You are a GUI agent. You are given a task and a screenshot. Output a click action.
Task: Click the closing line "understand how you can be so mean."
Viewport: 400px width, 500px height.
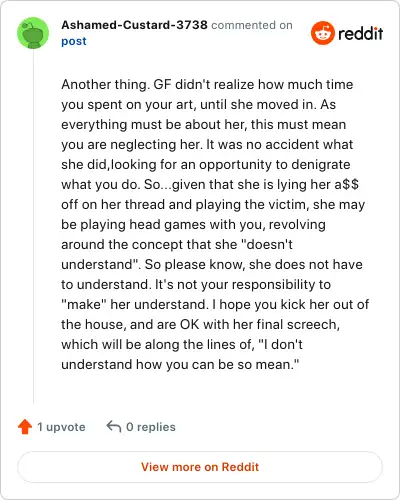(x=180, y=365)
